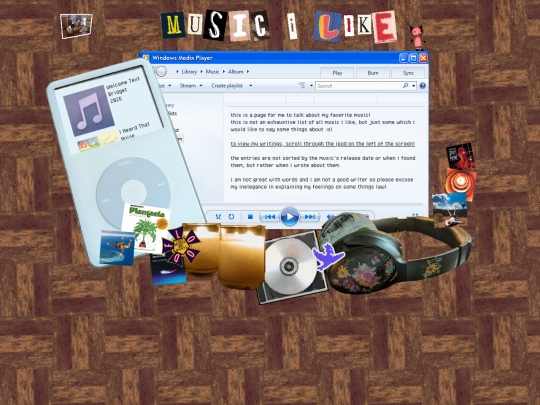Tap the forward arrows on iPod wheel
Image resolution: width=540 pixels, height=405 pixels.
162,185
